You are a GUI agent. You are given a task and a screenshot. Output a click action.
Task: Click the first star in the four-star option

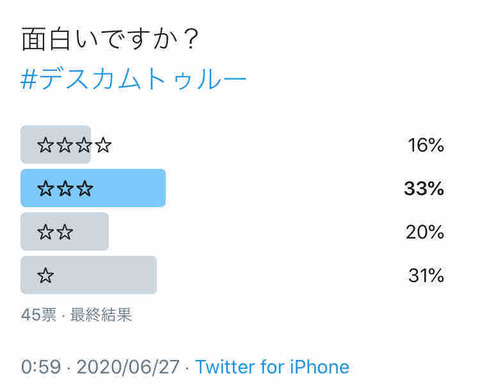click(x=46, y=145)
